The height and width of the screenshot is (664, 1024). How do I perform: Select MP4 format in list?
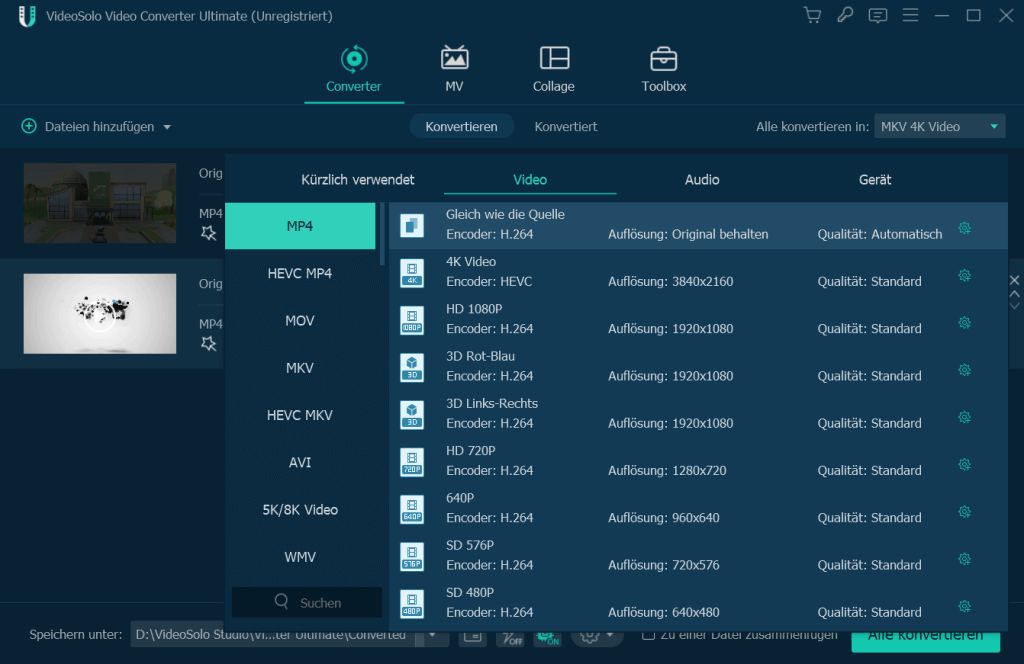[x=300, y=226]
